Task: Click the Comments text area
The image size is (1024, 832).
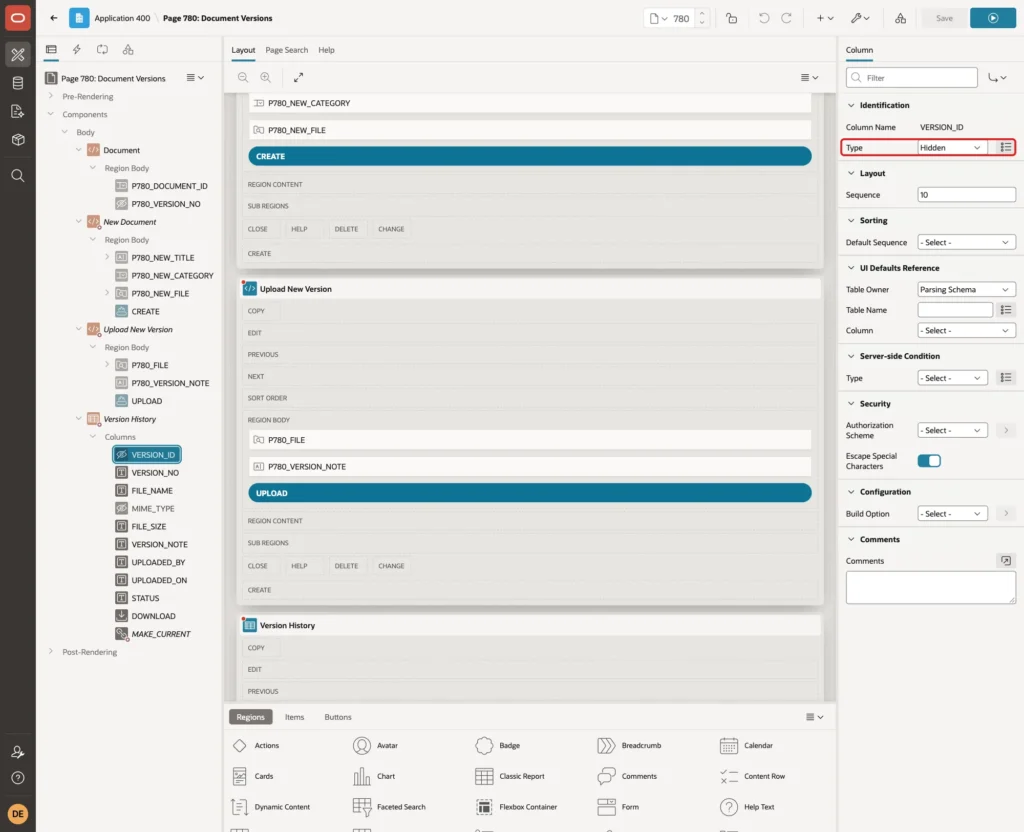Action: [931, 587]
